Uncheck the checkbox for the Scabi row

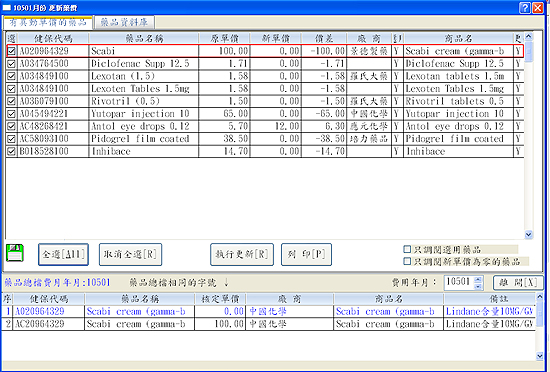(x=11, y=51)
